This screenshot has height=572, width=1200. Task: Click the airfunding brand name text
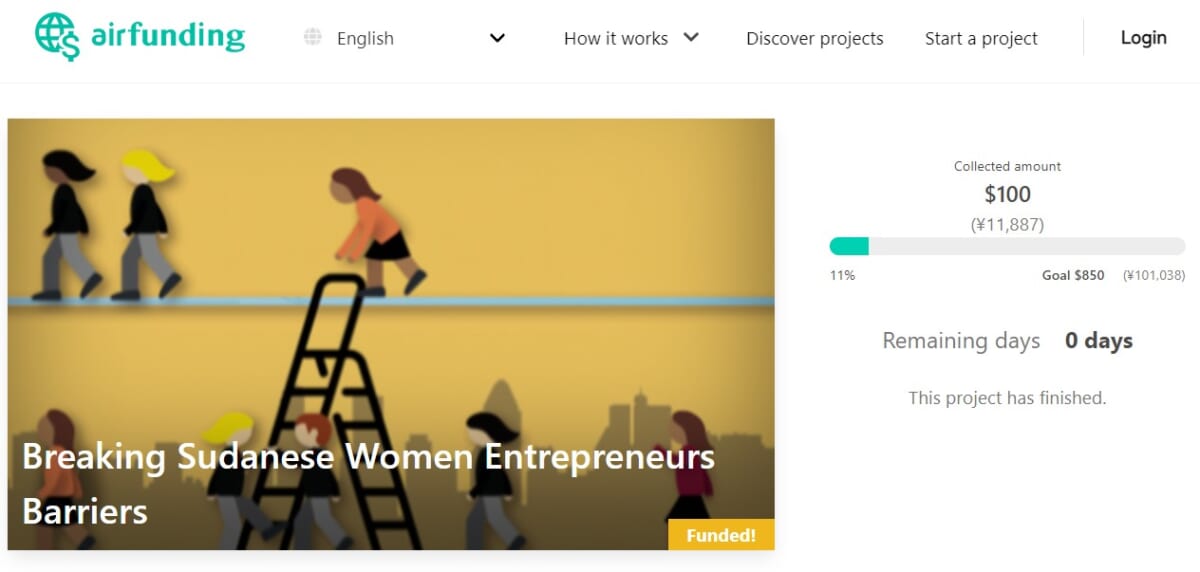167,37
